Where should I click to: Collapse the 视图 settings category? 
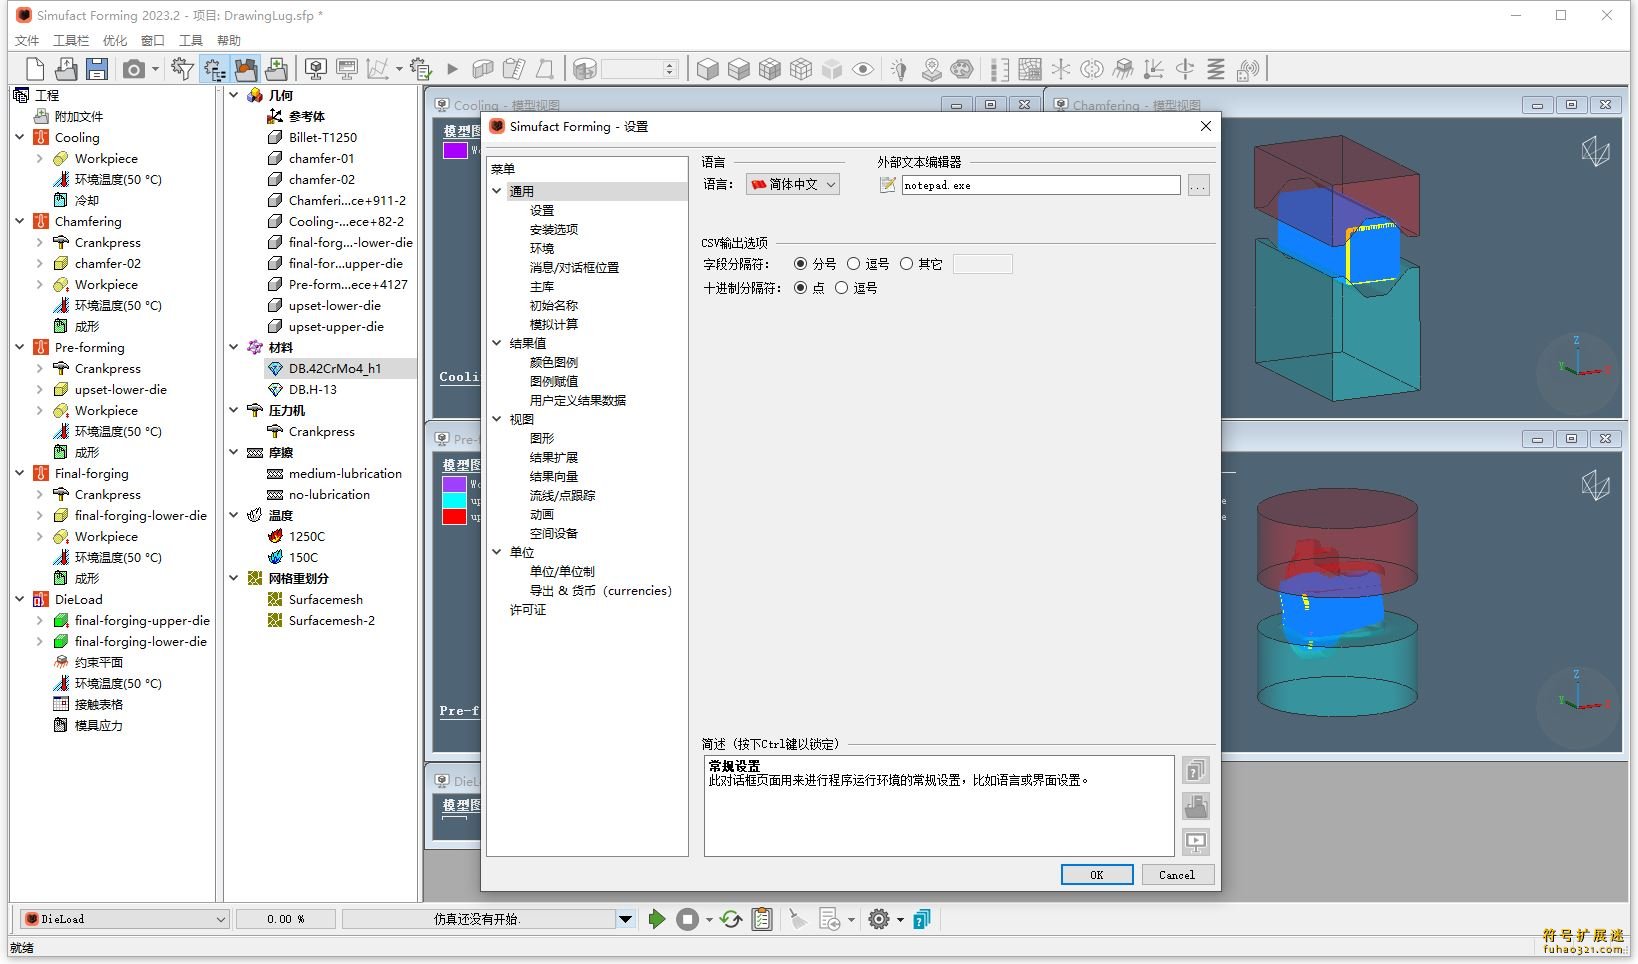(x=497, y=419)
